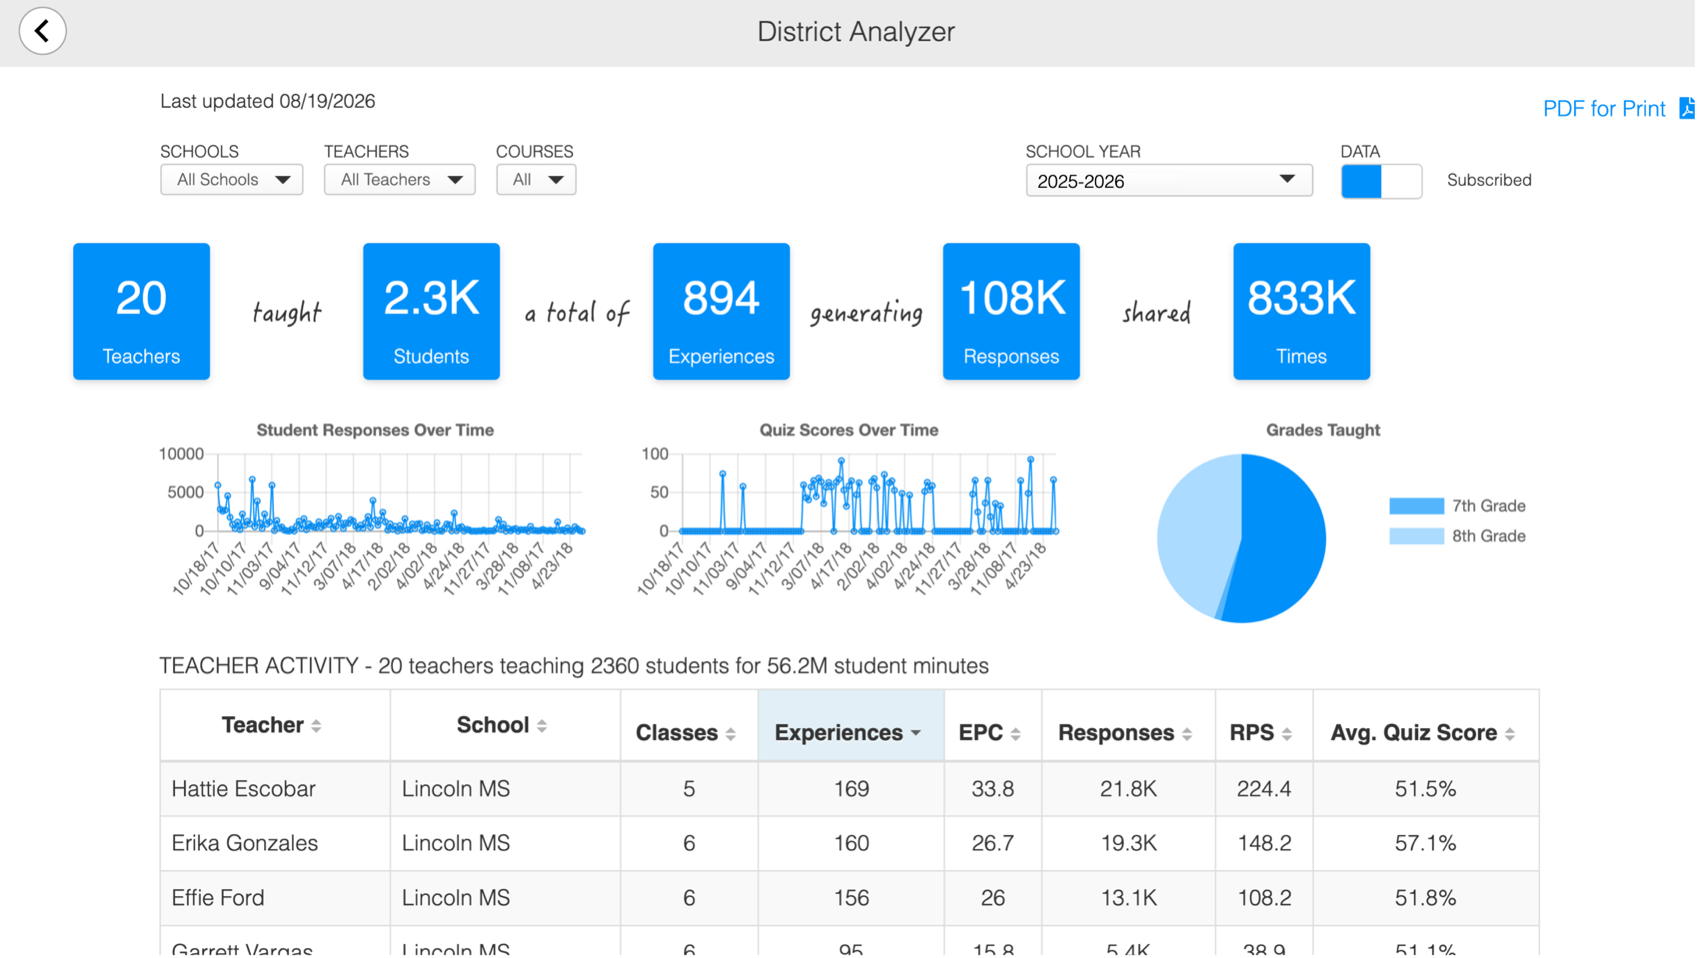
Task: Click the Teacher Activity summary heading
Action: pos(574,666)
